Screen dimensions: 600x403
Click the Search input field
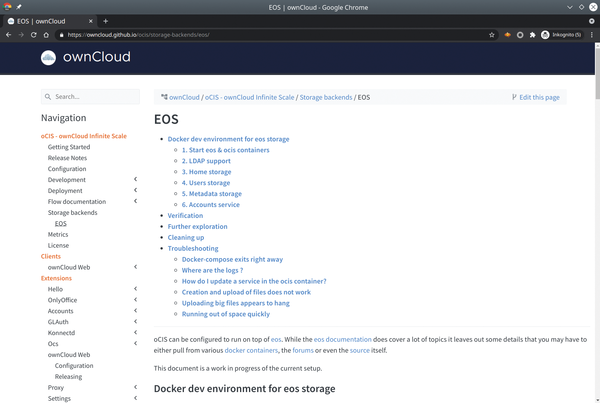click(x=90, y=97)
